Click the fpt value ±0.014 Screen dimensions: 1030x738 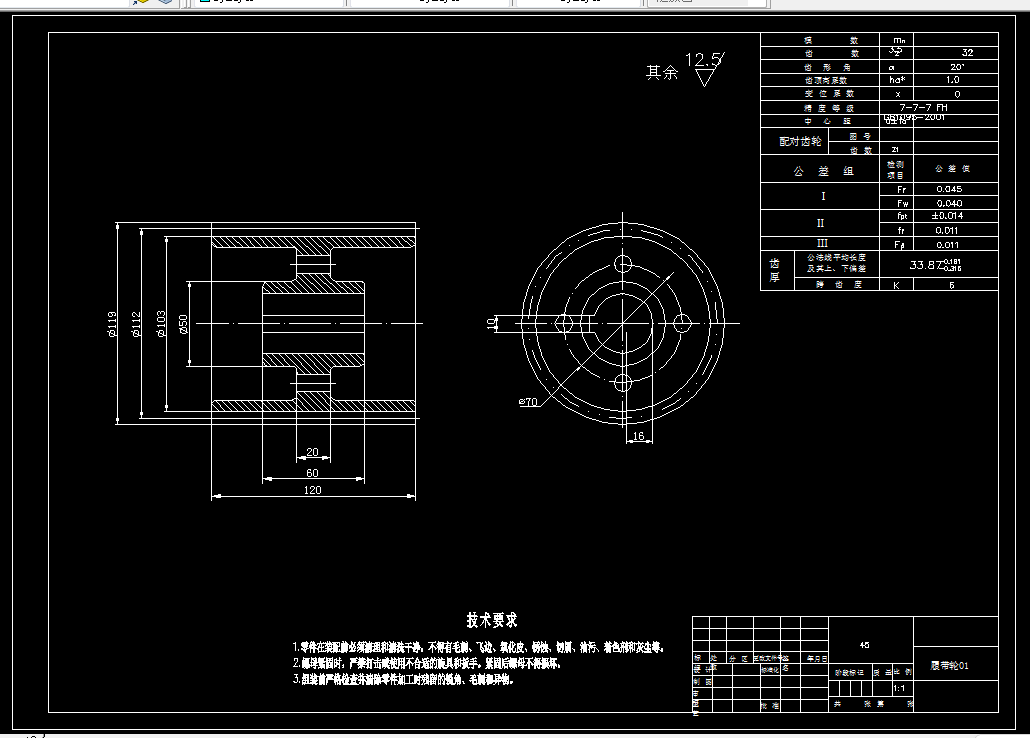point(947,216)
